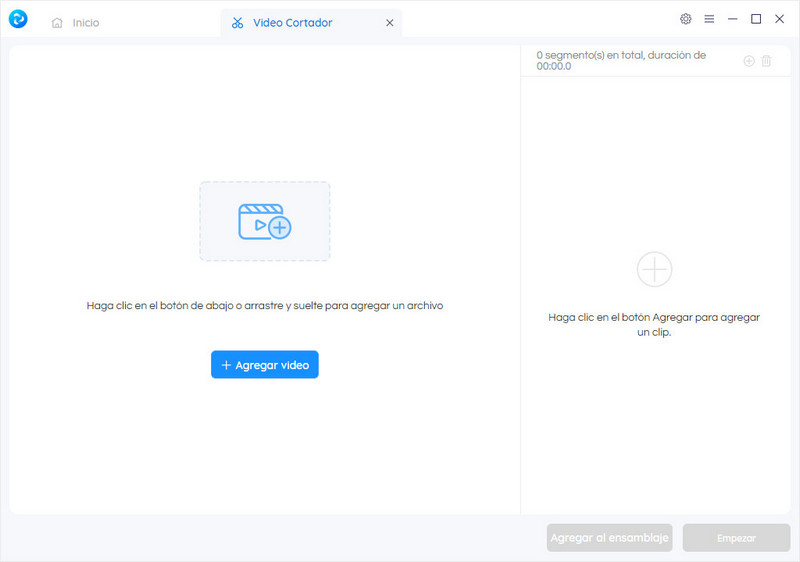This screenshot has width=800, height=562.
Task: Click large circular plus to add clip
Action: coord(654,269)
